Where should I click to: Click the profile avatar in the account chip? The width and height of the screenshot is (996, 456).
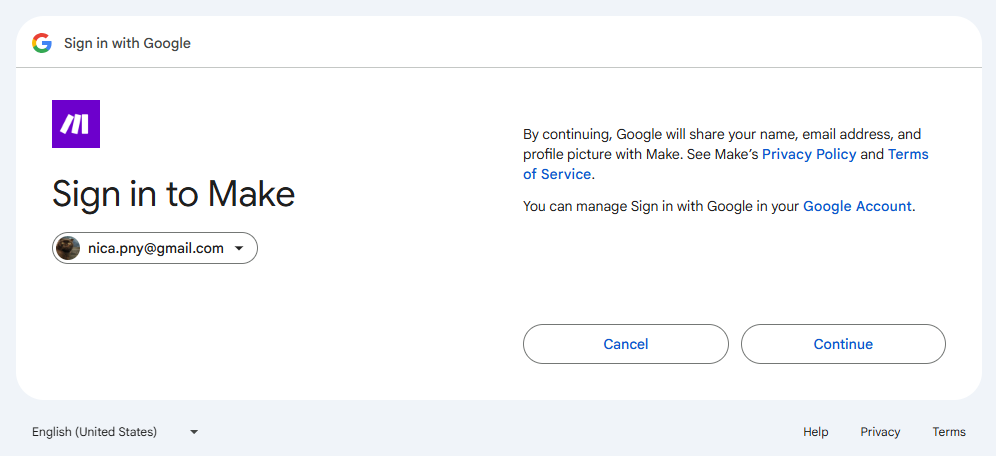click(x=68, y=248)
